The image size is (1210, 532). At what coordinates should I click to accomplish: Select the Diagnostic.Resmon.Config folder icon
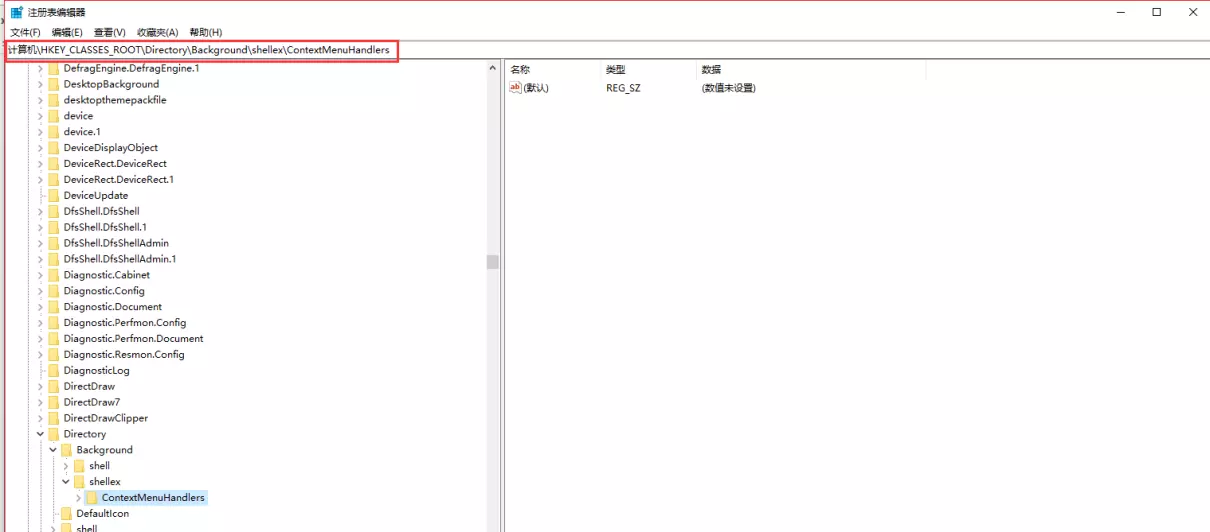pos(54,355)
